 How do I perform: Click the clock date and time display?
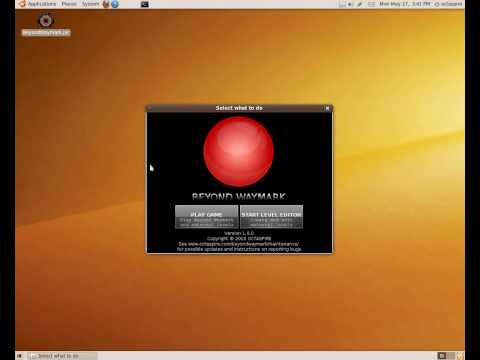tap(405, 4)
